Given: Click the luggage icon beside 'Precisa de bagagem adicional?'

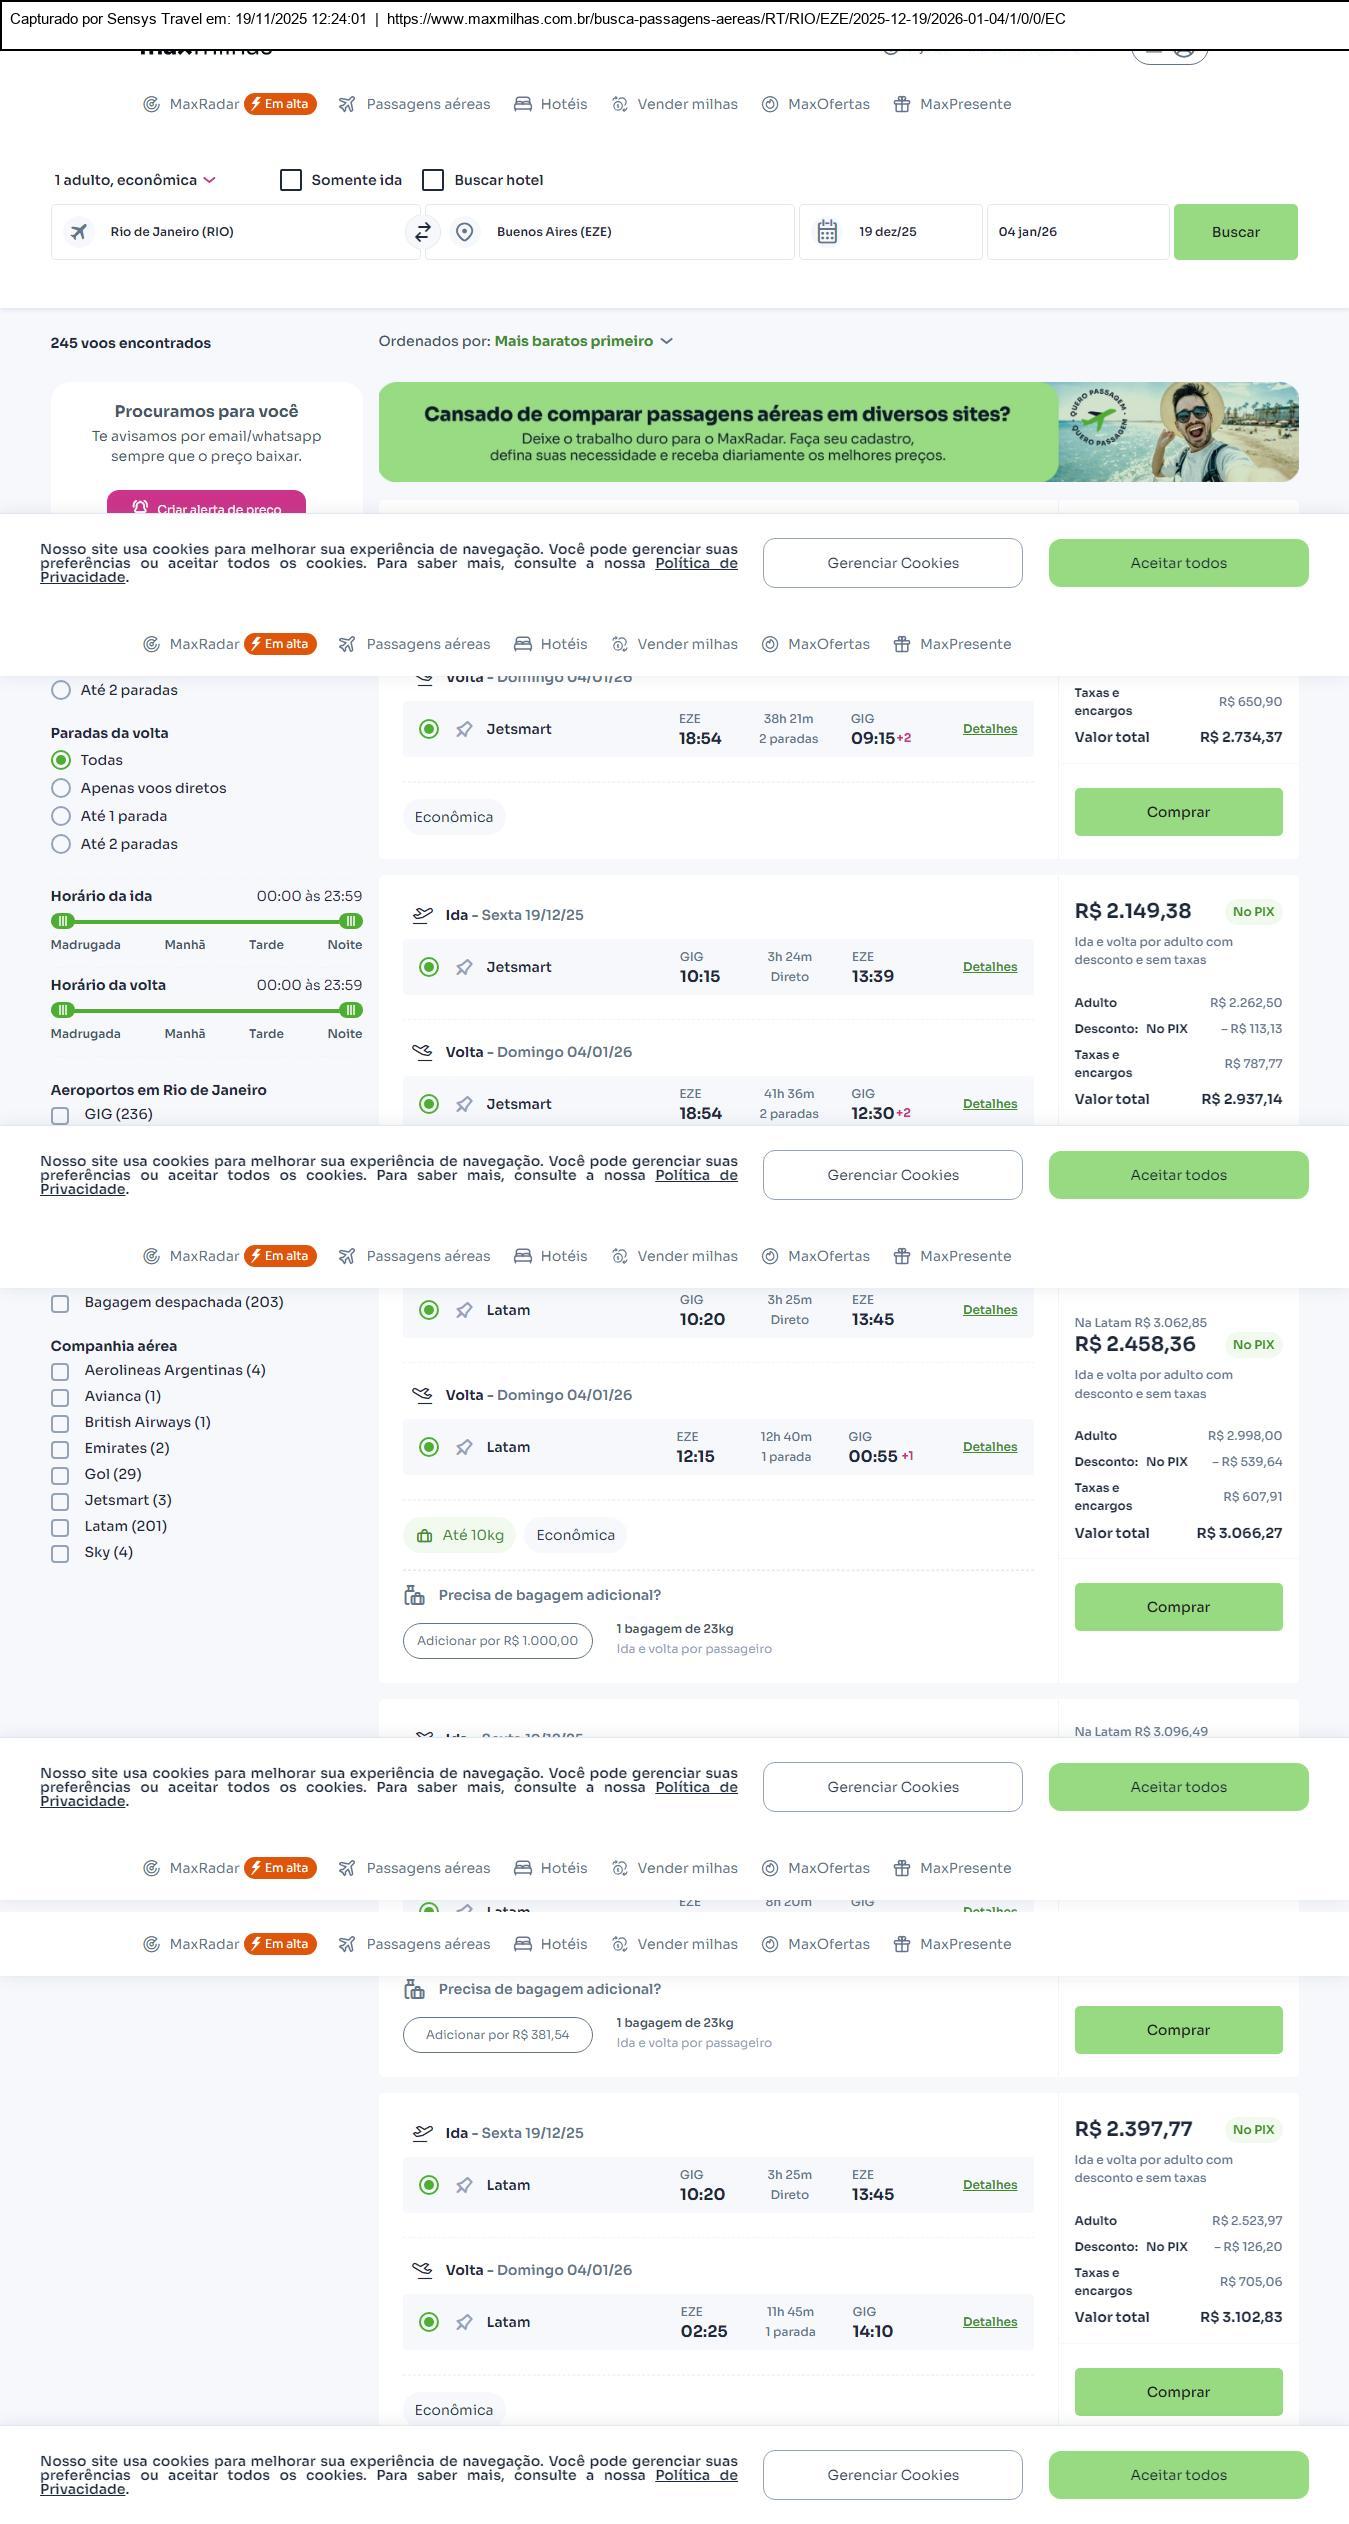Looking at the screenshot, I should tap(414, 1595).
